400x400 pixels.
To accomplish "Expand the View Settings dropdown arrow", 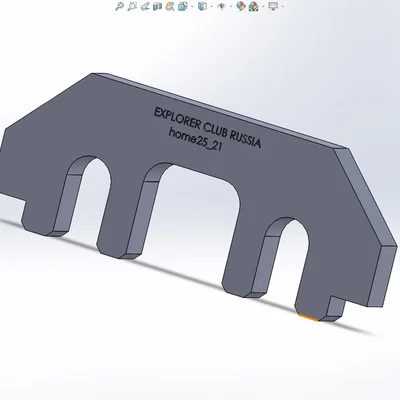I will point(283,6).
